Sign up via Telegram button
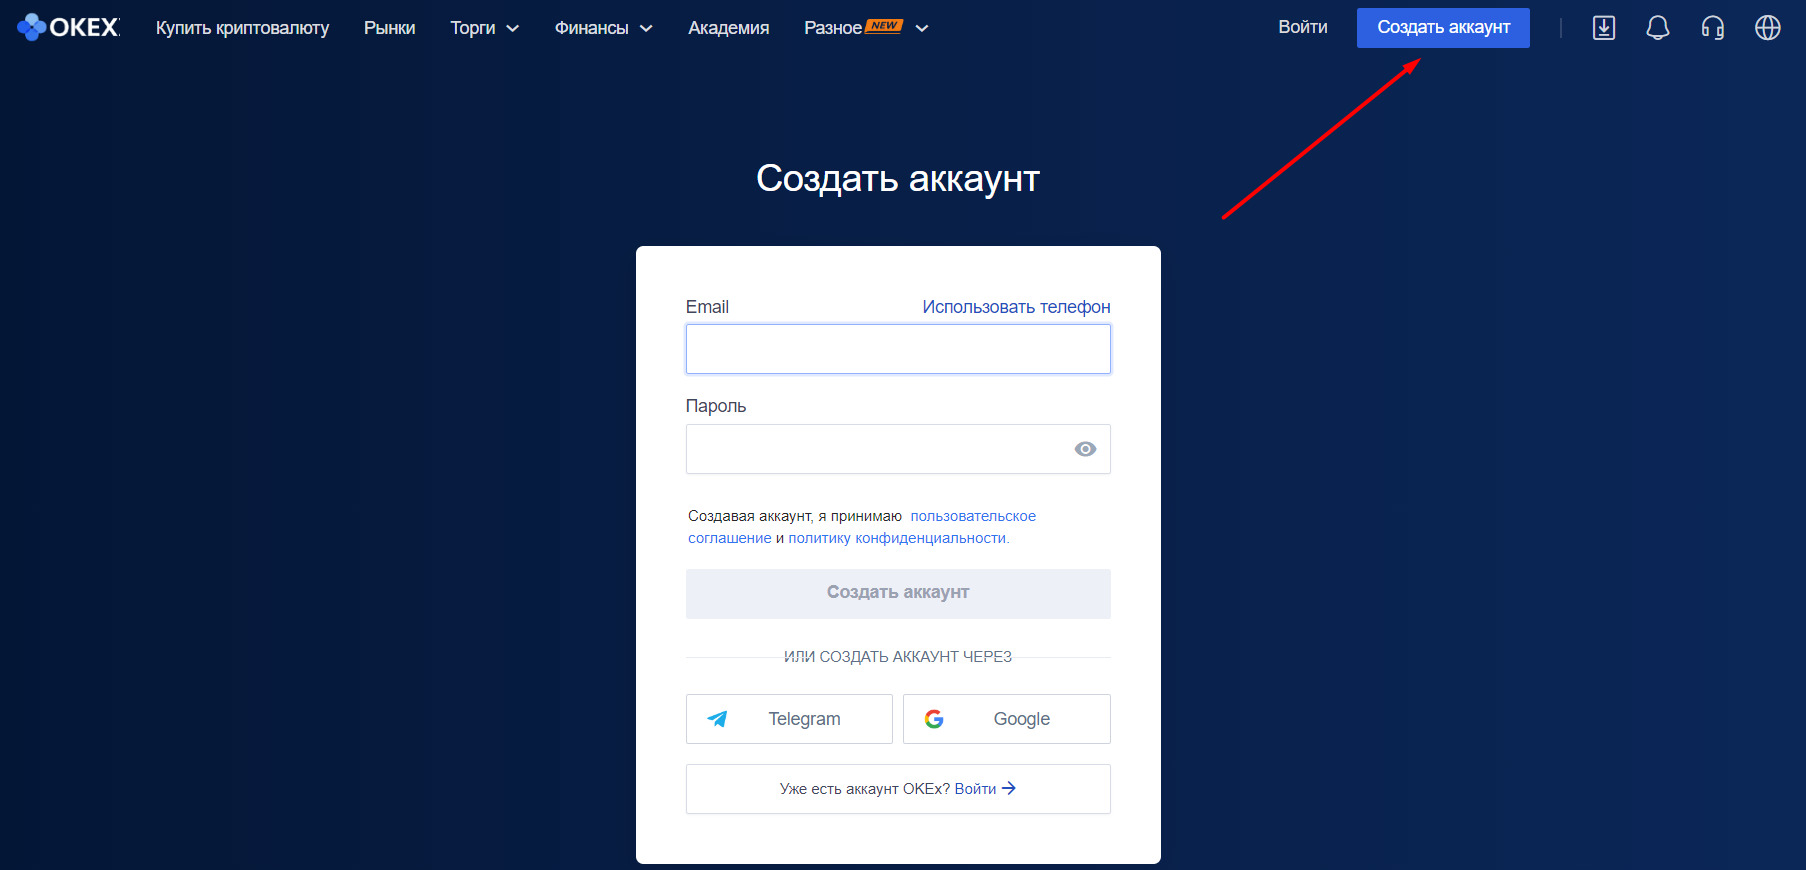The width and height of the screenshot is (1806, 870). pos(789,719)
